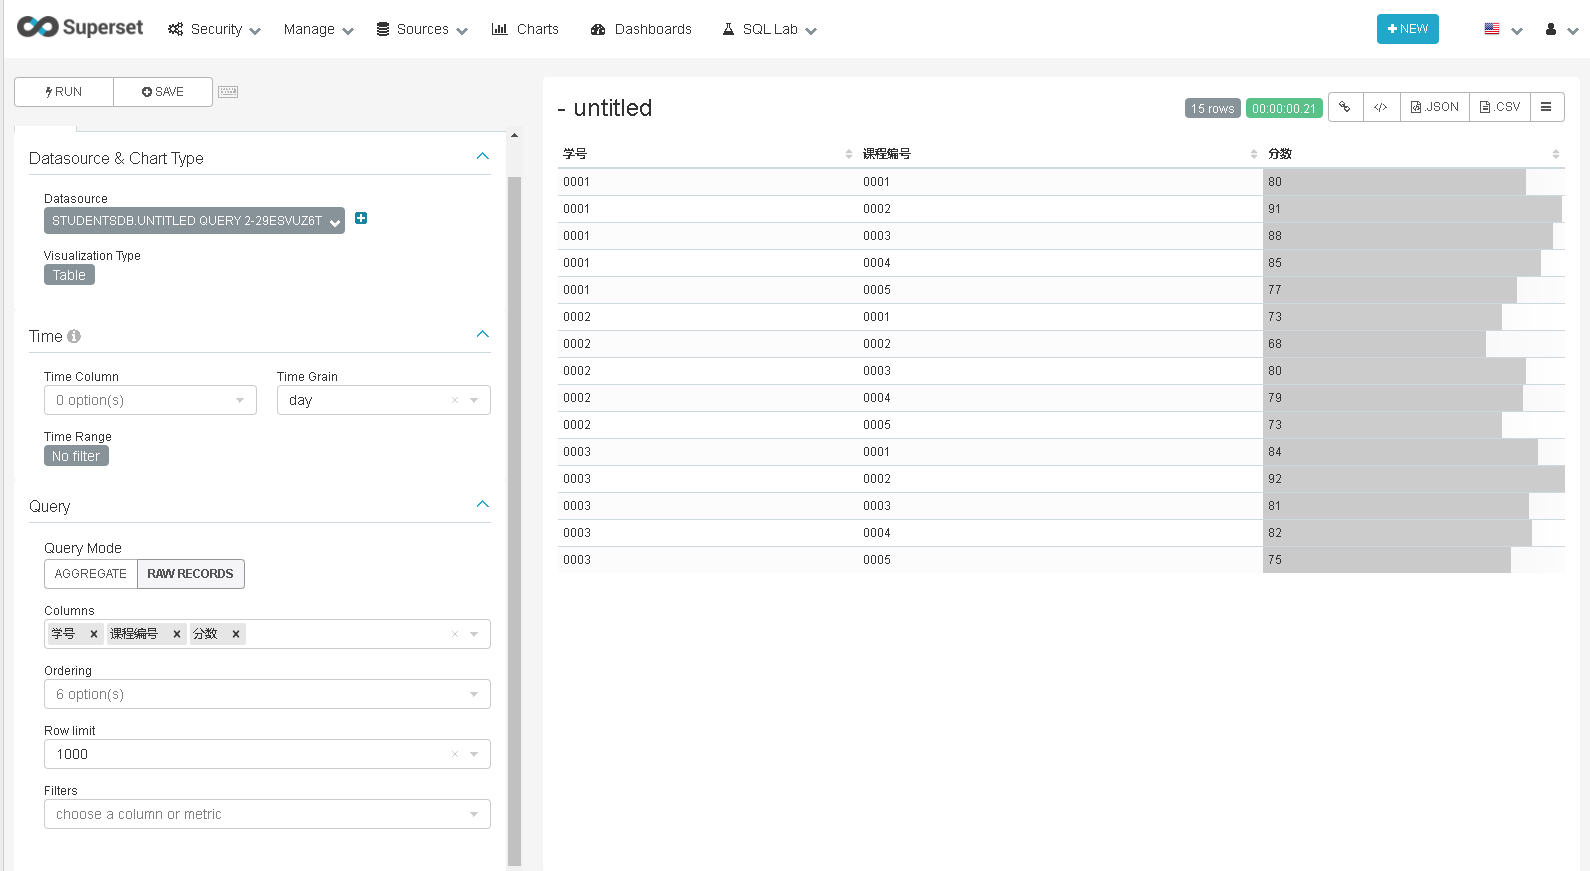Screen dimensions: 1590x871
Task: Click score 68 bar cell
Action: tap(1414, 344)
